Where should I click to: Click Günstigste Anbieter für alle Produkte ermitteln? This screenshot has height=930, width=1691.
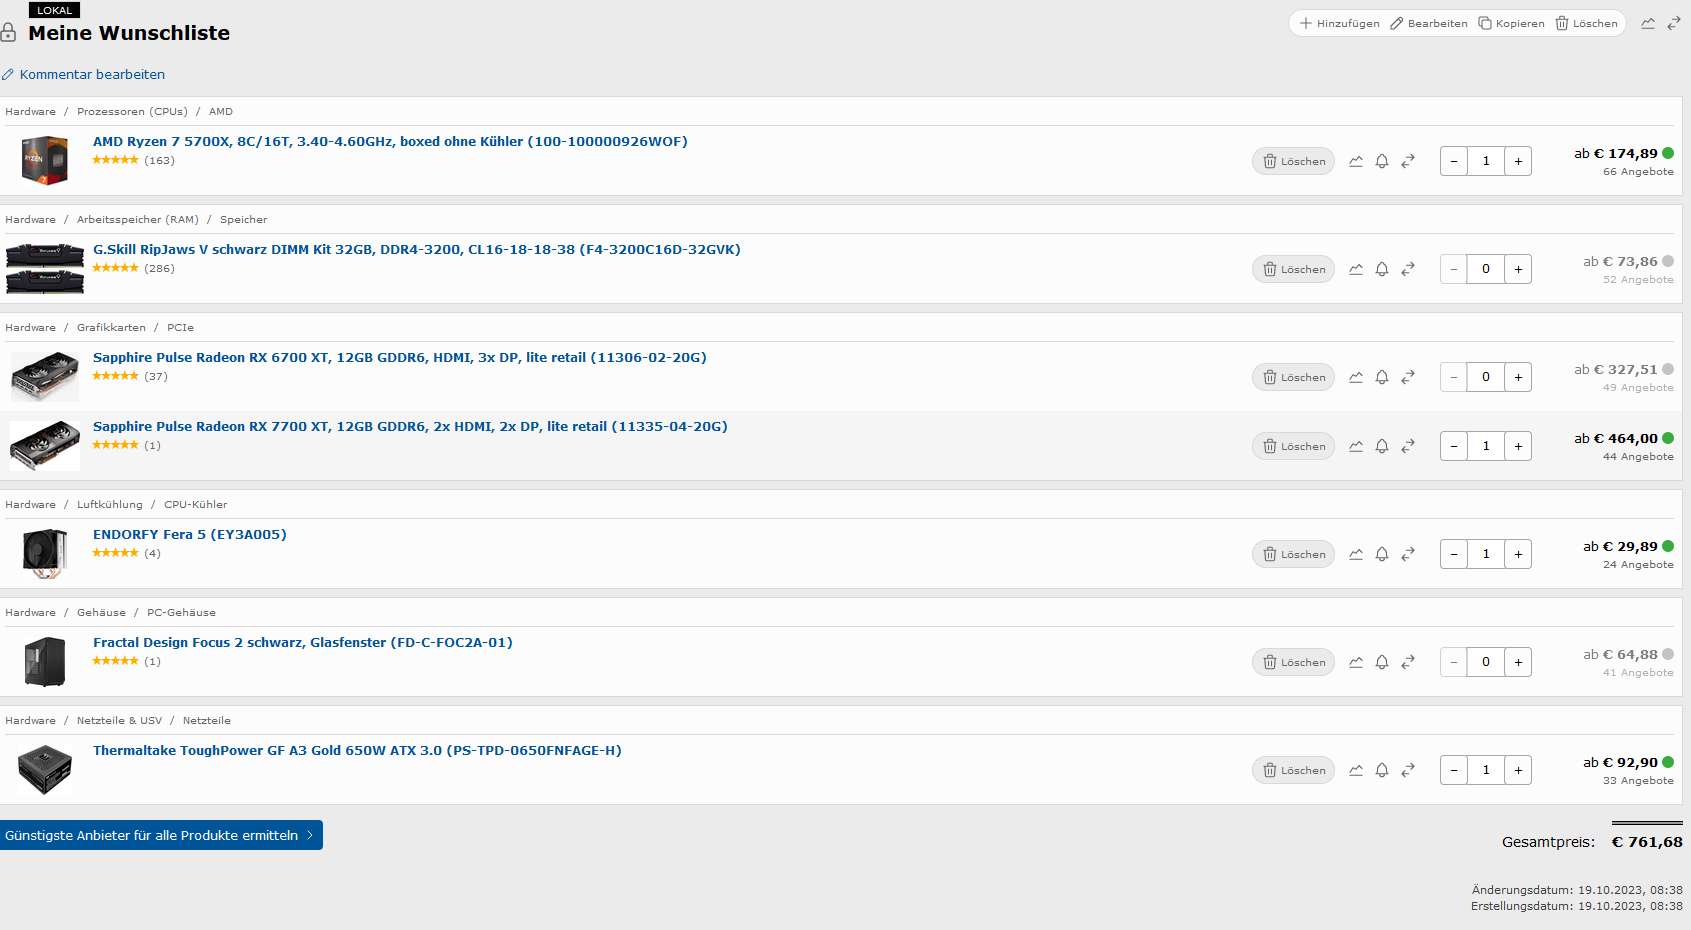click(x=161, y=835)
